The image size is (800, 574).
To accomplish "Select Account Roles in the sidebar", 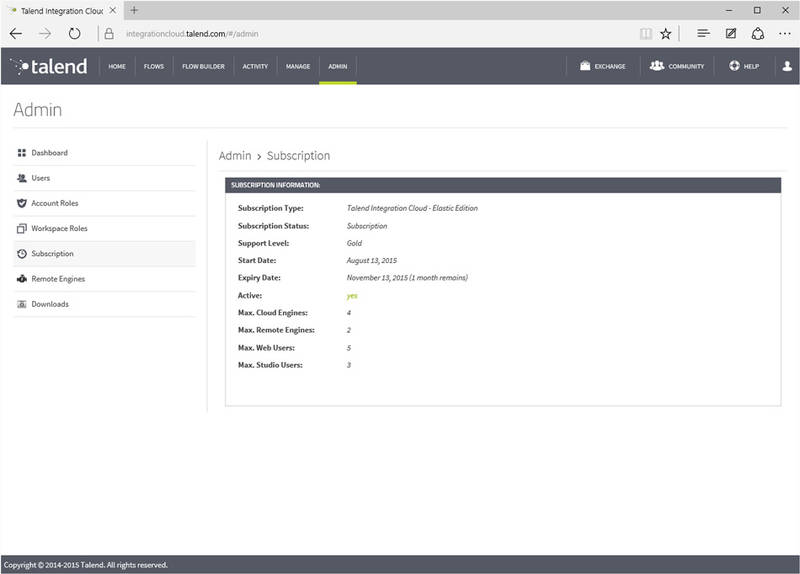I will [104, 203].
